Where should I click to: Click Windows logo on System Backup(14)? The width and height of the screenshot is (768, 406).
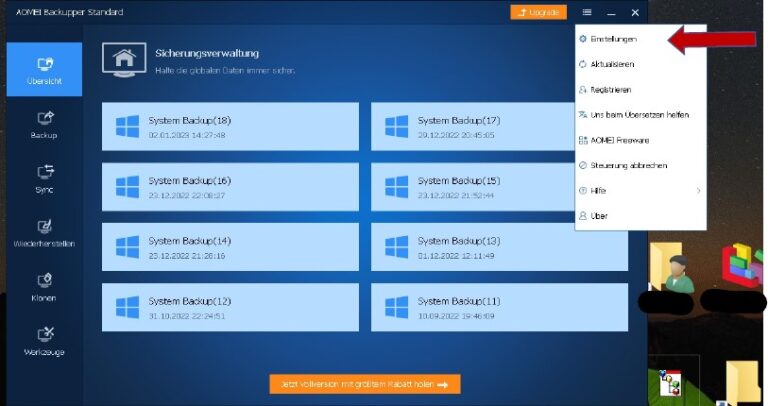tap(127, 247)
